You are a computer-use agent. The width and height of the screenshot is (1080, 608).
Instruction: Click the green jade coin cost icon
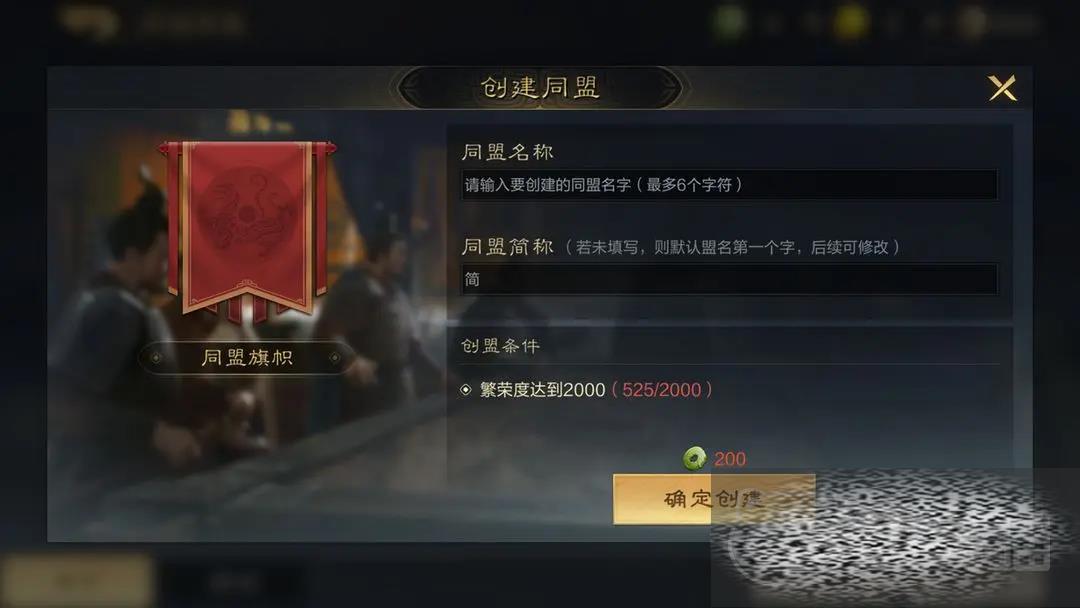click(694, 458)
